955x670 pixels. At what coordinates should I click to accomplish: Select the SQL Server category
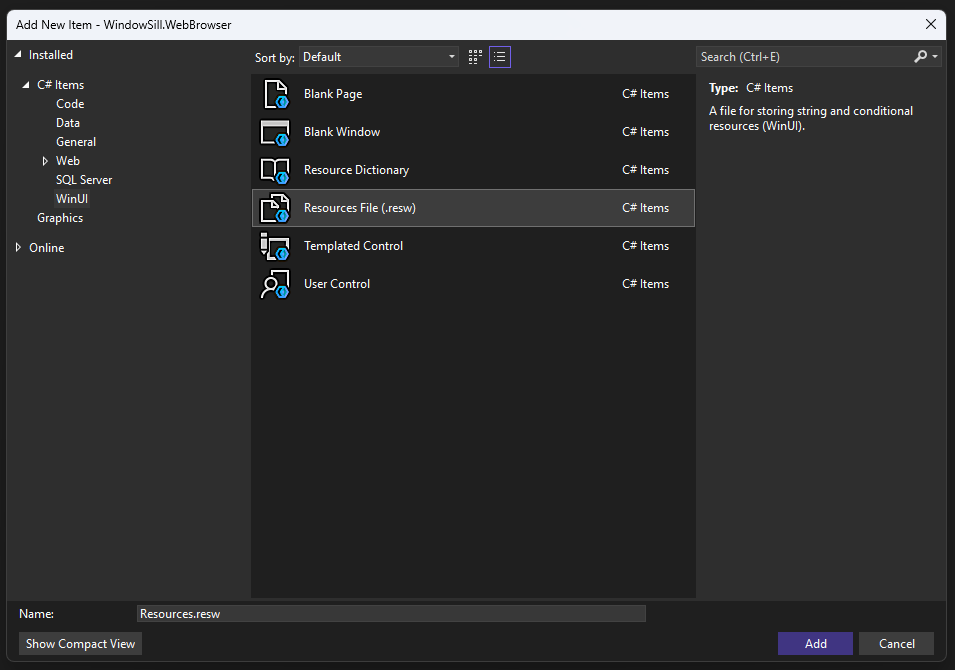tap(84, 180)
